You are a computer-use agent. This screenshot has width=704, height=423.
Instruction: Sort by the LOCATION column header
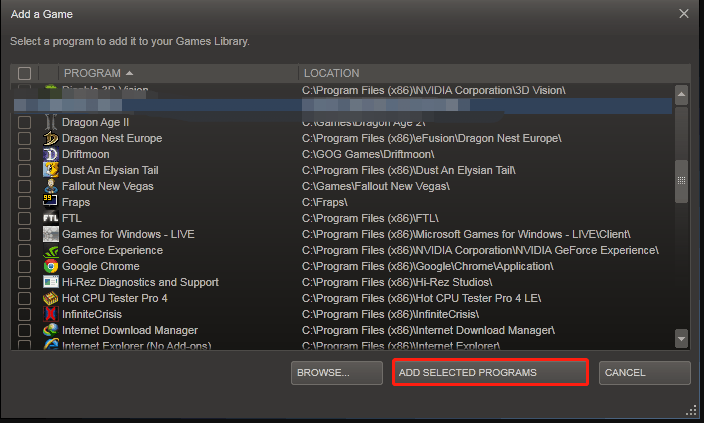[x=494, y=73]
